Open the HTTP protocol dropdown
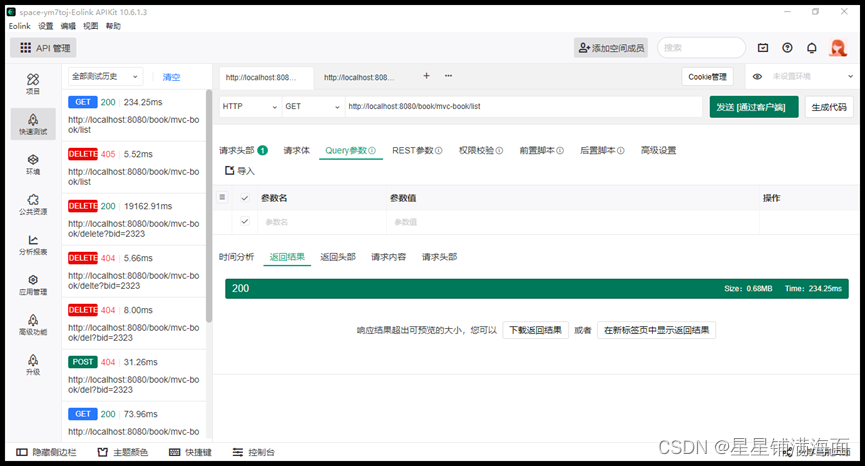This screenshot has width=865, height=466. pyautogui.click(x=249, y=106)
